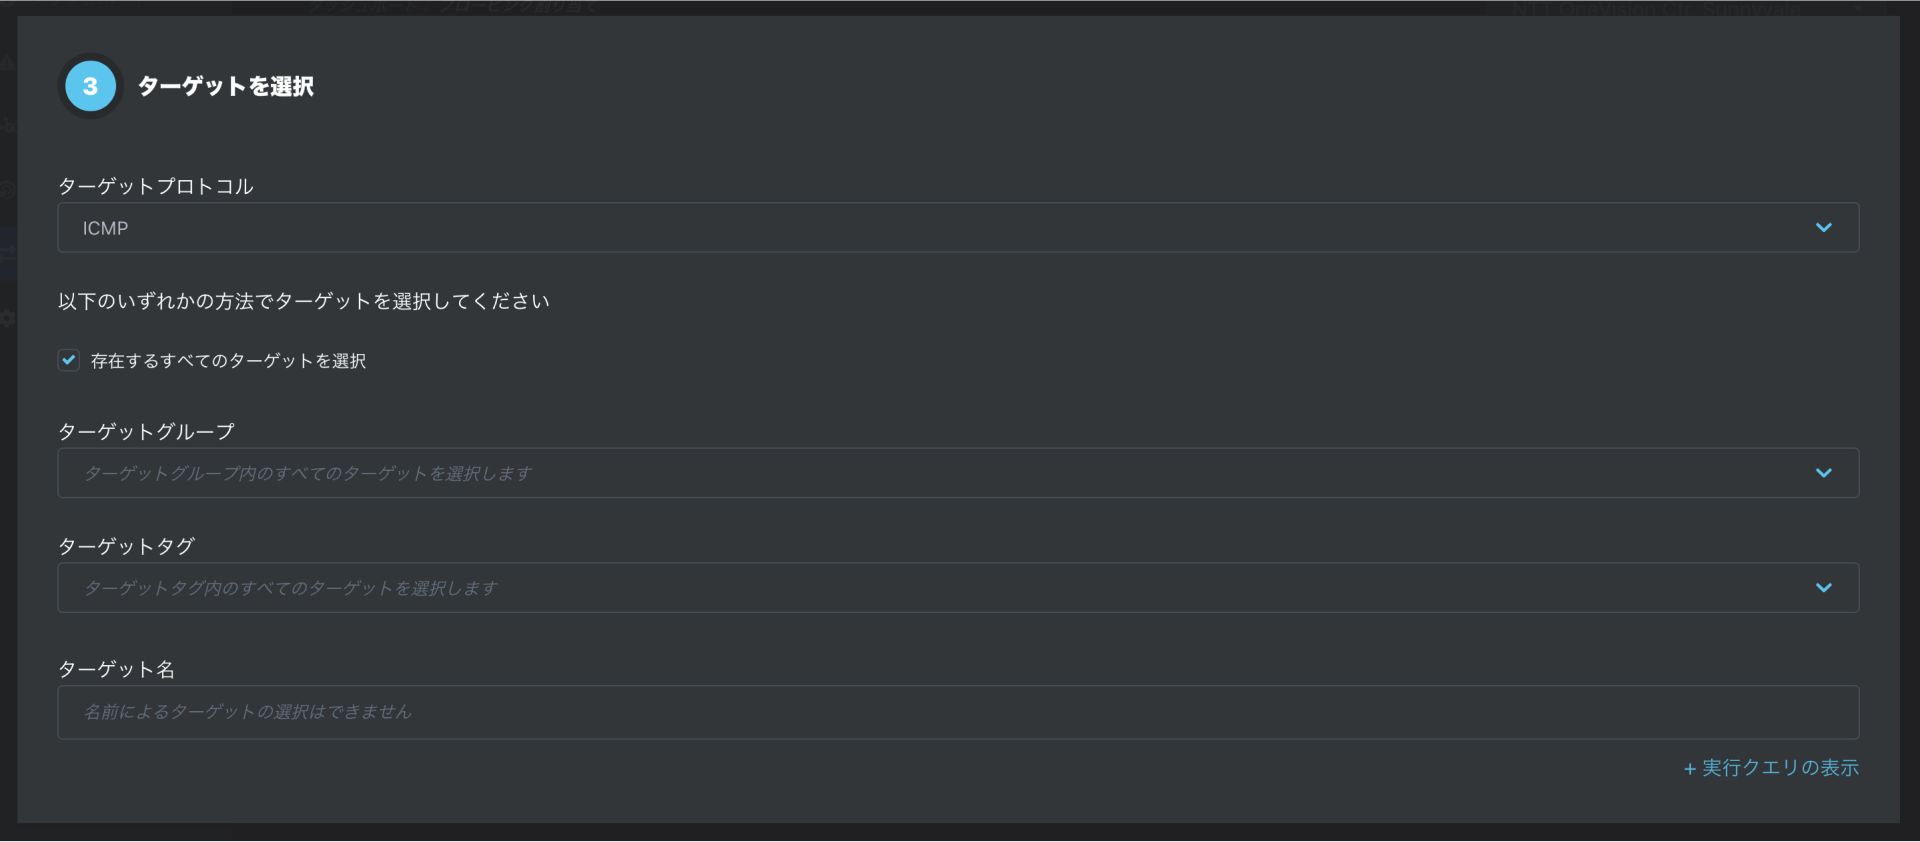Expand the ターゲットグループ dropdown field
The image size is (1920, 842).
tap(958, 473)
